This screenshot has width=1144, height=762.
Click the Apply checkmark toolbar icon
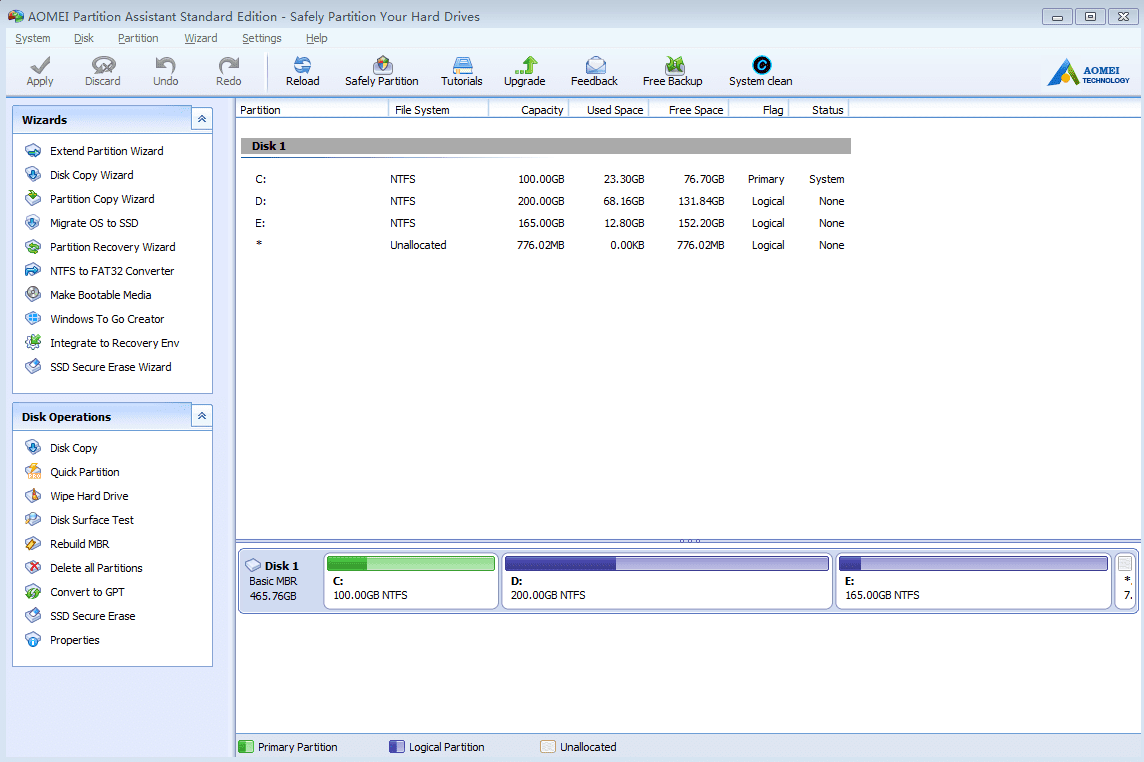pos(40,66)
